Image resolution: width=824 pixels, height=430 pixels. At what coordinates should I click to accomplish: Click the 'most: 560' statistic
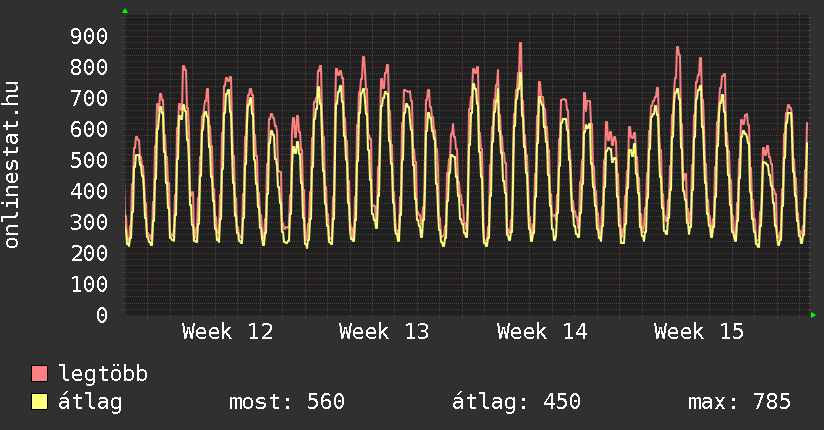tap(287, 402)
